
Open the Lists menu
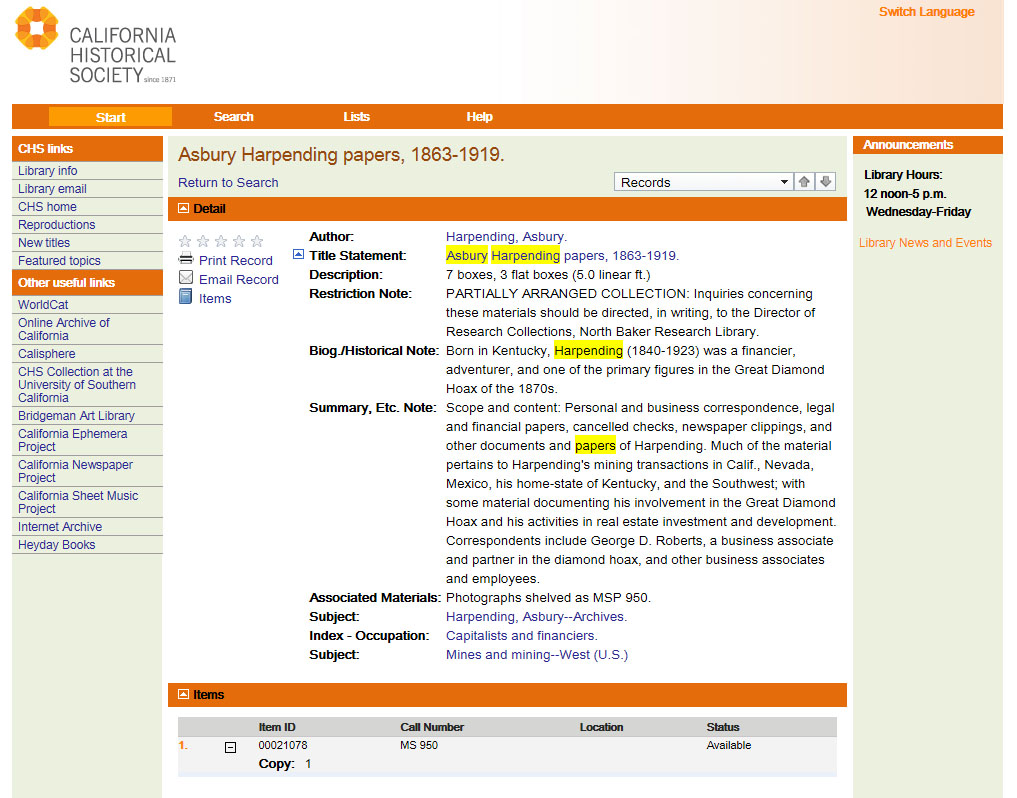(357, 117)
